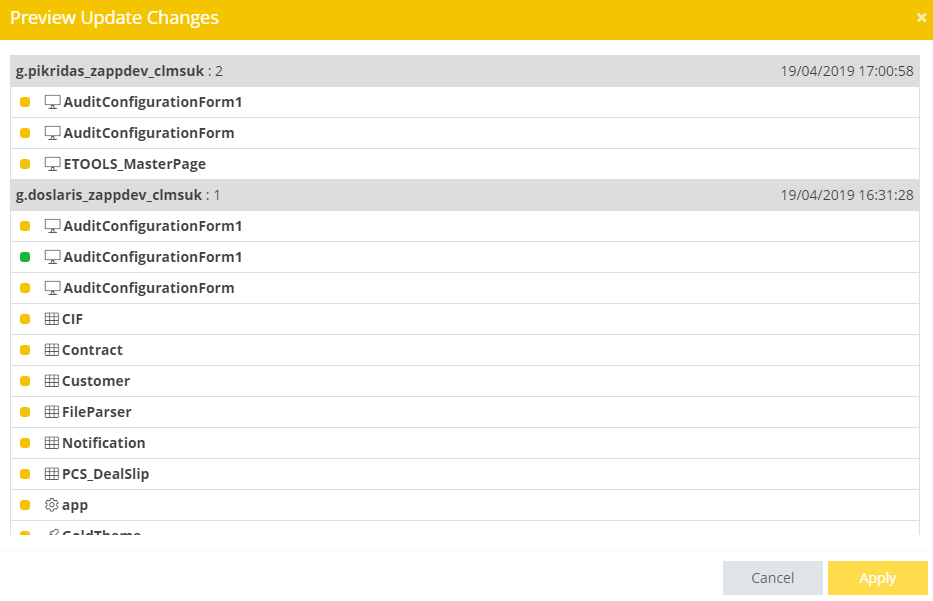This screenshot has height=601, width=933.
Task: Click the yellow status dot beside ETOOLS_MasterPage
Action: (25, 164)
